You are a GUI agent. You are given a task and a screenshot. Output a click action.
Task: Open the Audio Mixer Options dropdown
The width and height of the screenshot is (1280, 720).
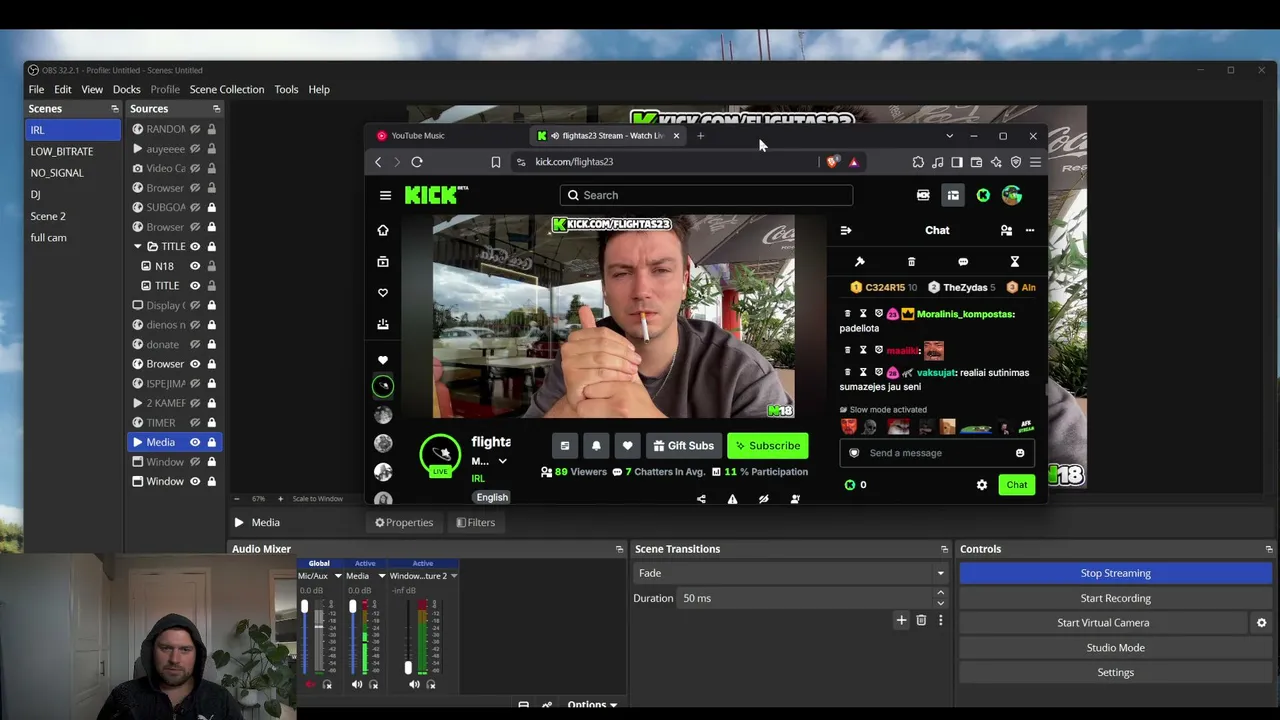click(593, 705)
